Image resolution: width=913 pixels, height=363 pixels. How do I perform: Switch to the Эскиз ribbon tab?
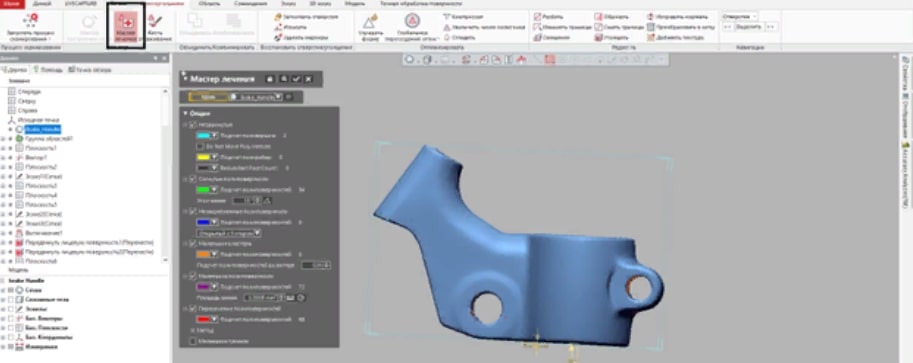coord(288,3)
